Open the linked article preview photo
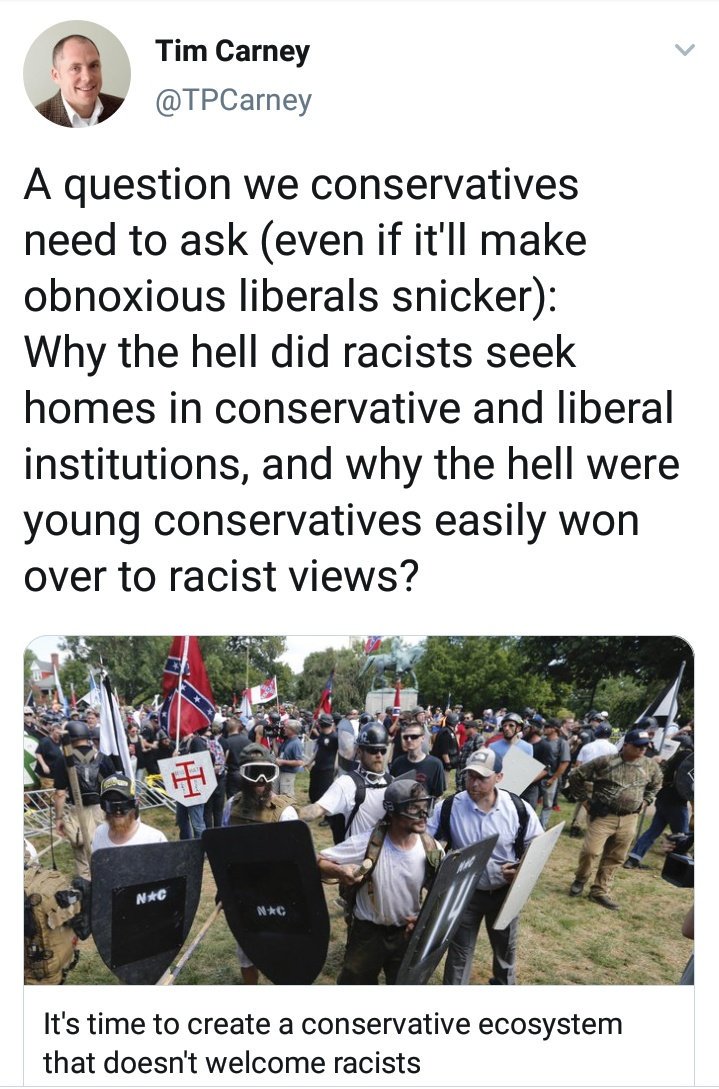This screenshot has height=1089, width=719. tap(359, 810)
